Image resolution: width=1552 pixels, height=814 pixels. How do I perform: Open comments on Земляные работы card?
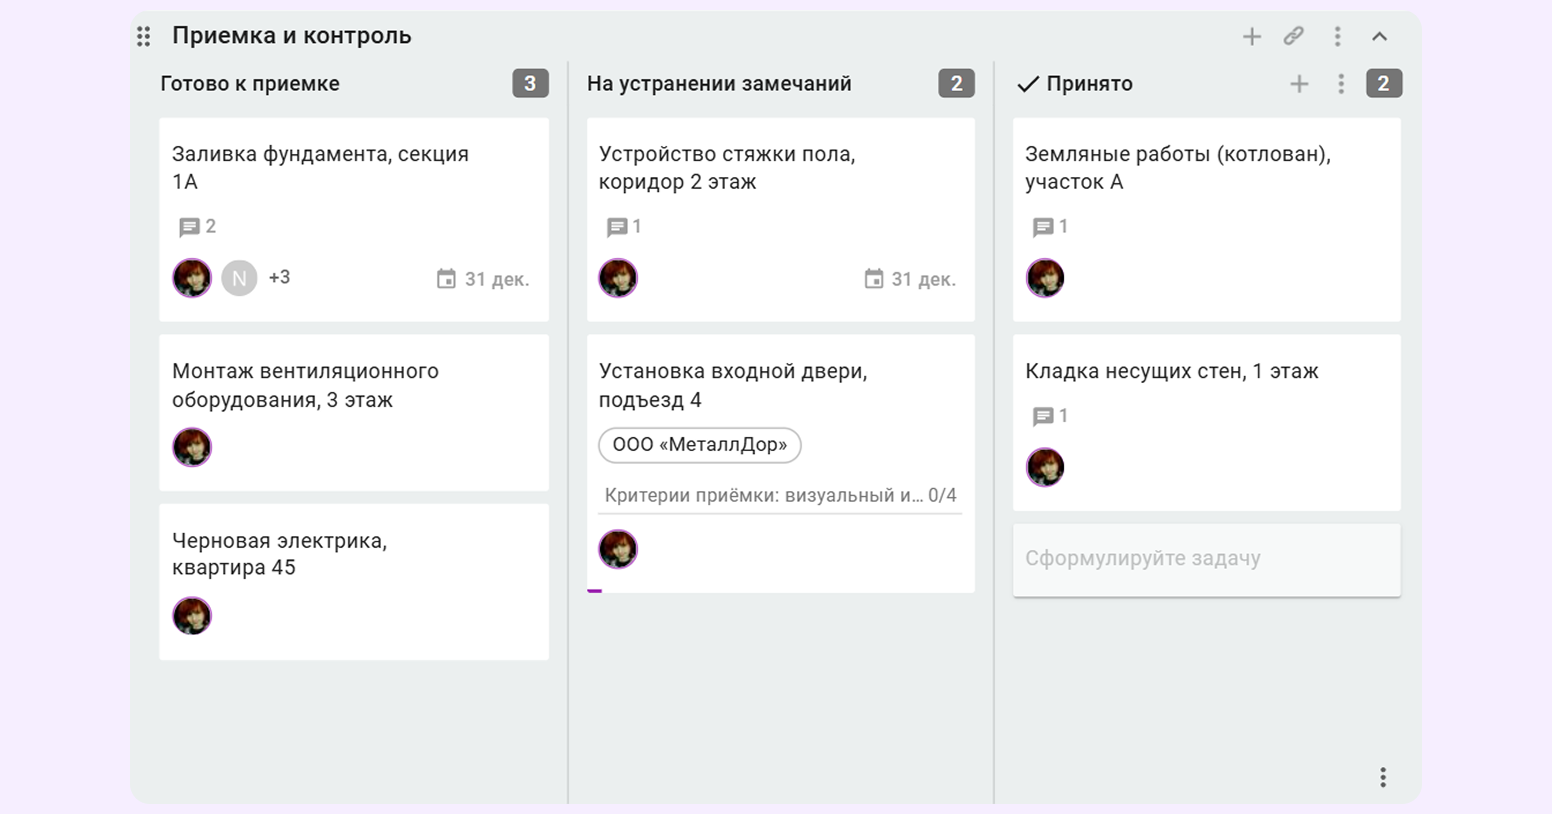(1050, 227)
